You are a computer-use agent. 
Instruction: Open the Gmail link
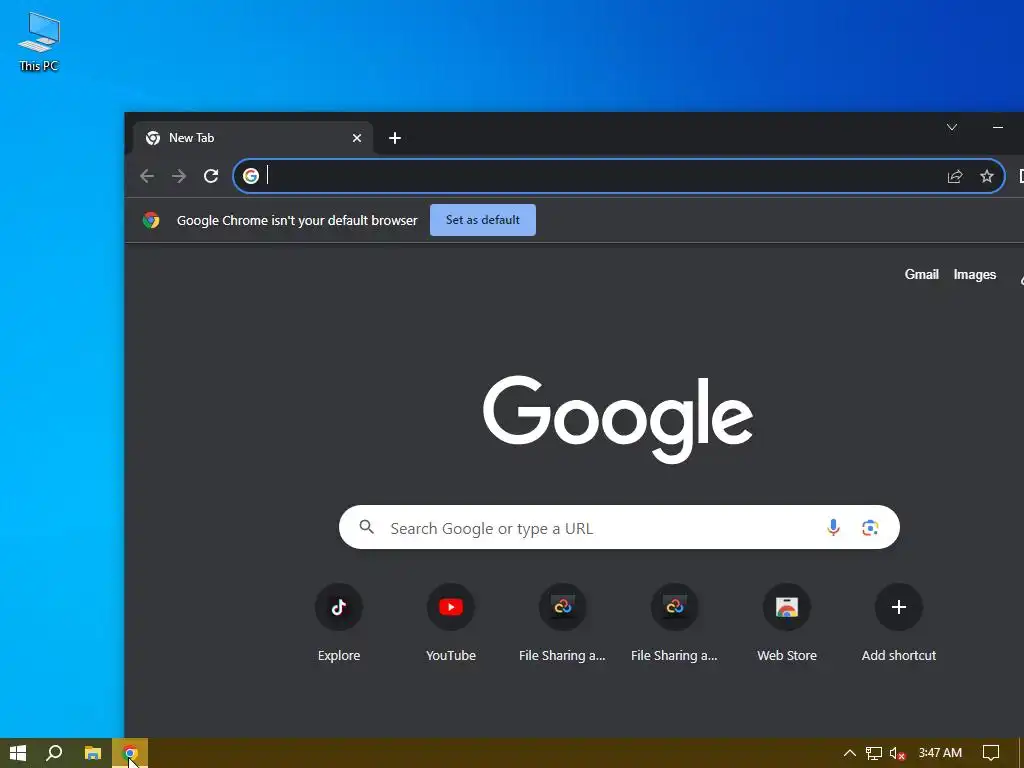[921, 274]
